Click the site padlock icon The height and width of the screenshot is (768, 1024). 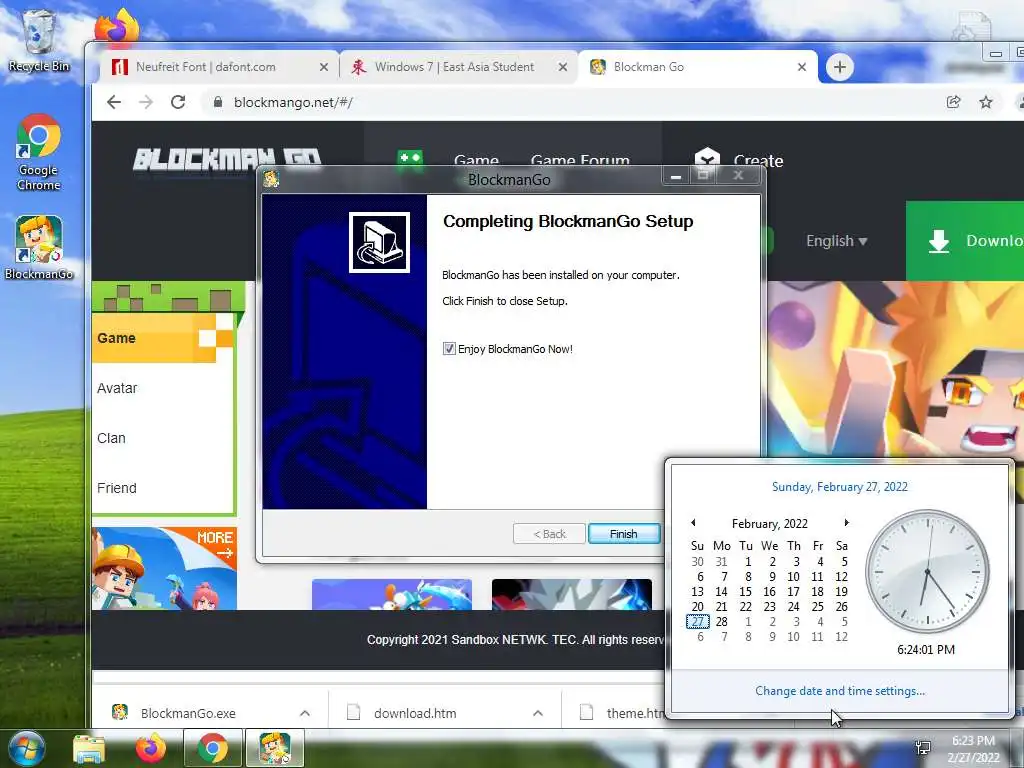click(218, 102)
